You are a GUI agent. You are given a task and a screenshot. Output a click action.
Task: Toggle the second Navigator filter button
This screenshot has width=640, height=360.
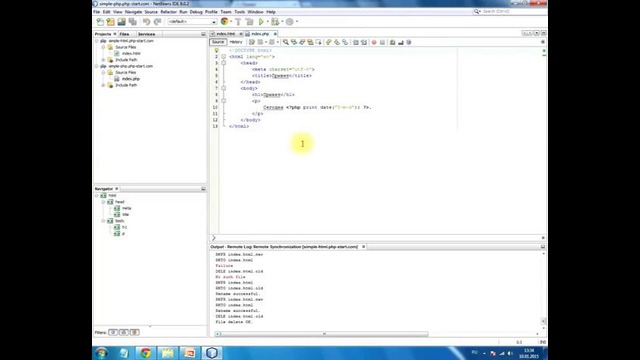pyautogui.click(x=124, y=332)
